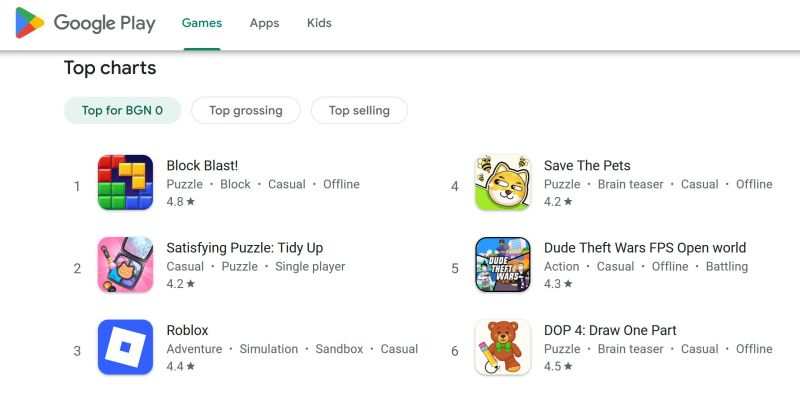
Task: Select the Top for BGN 0 chip
Action: pyautogui.click(x=122, y=111)
